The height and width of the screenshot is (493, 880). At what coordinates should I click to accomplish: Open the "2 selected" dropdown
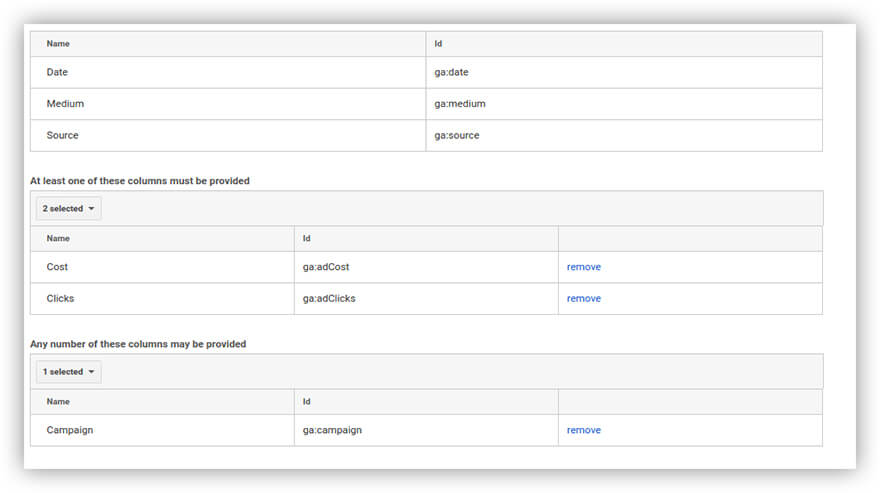[68, 209]
